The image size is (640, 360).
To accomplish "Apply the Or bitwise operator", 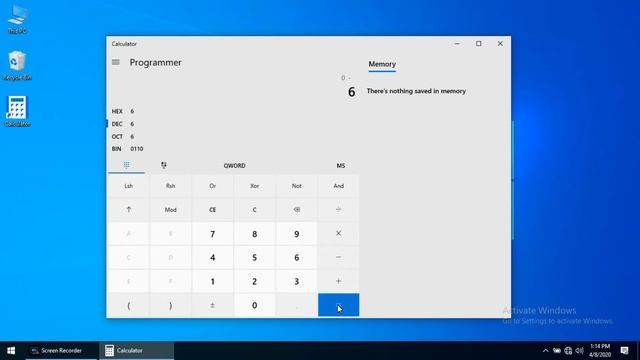I will tap(213, 186).
